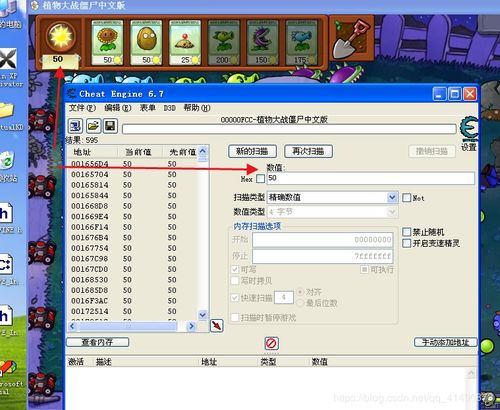Open the 文件(F) menu
Image resolution: width=500 pixels, height=410 pixels.
(x=82, y=108)
